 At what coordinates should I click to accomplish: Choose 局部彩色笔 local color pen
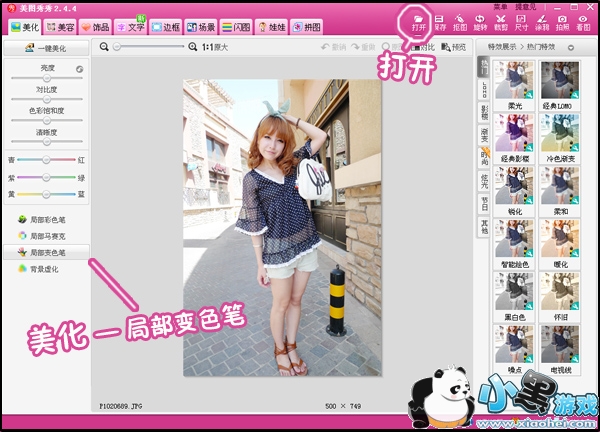pos(41,220)
